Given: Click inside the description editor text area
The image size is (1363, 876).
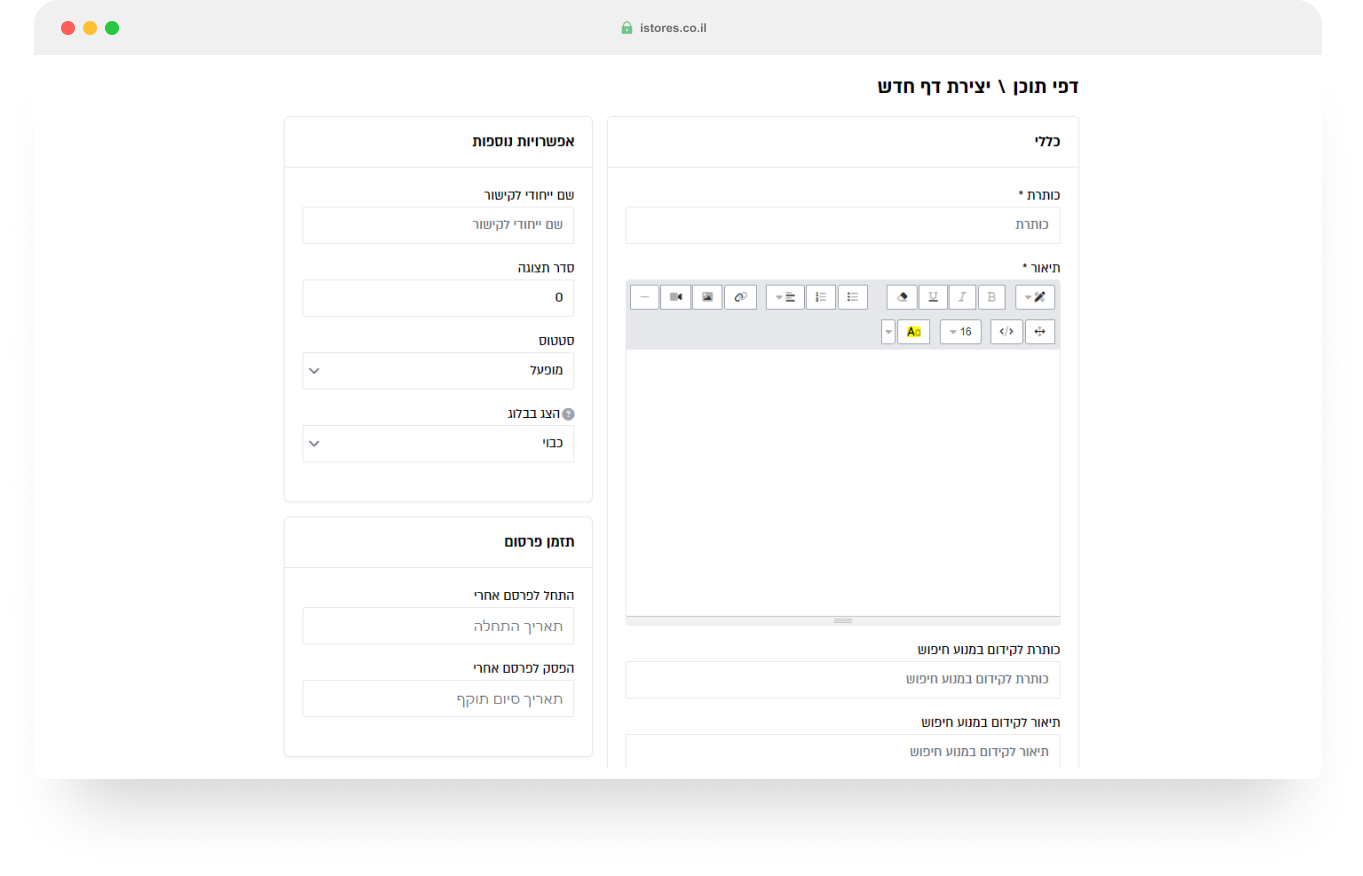Looking at the screenshot, I should [x=843, y=482].
